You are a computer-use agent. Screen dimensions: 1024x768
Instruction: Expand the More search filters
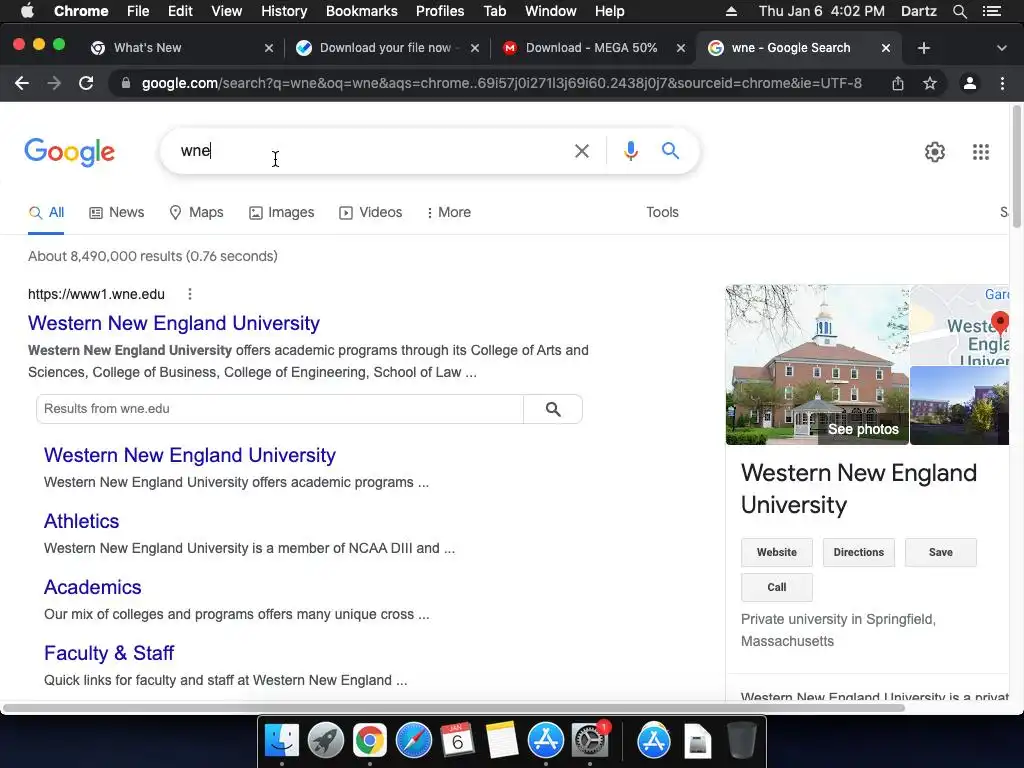click(449, 212)
